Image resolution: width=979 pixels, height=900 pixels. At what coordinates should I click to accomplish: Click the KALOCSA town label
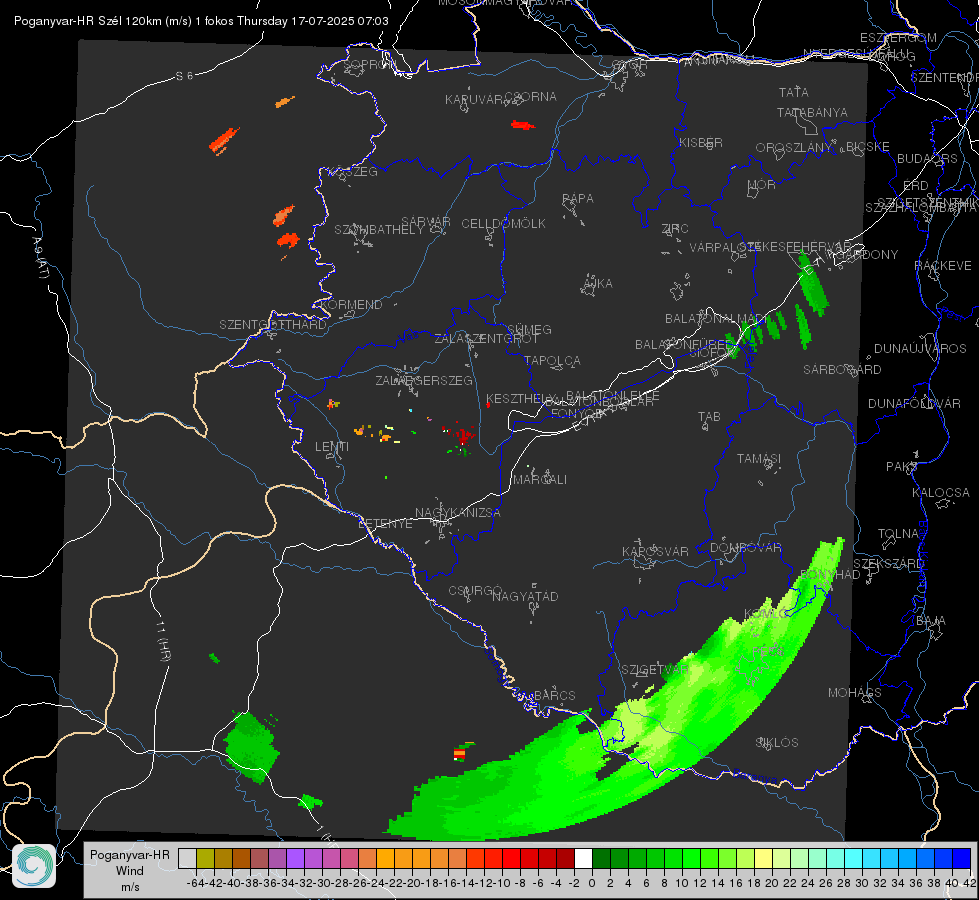click(940, 493)
